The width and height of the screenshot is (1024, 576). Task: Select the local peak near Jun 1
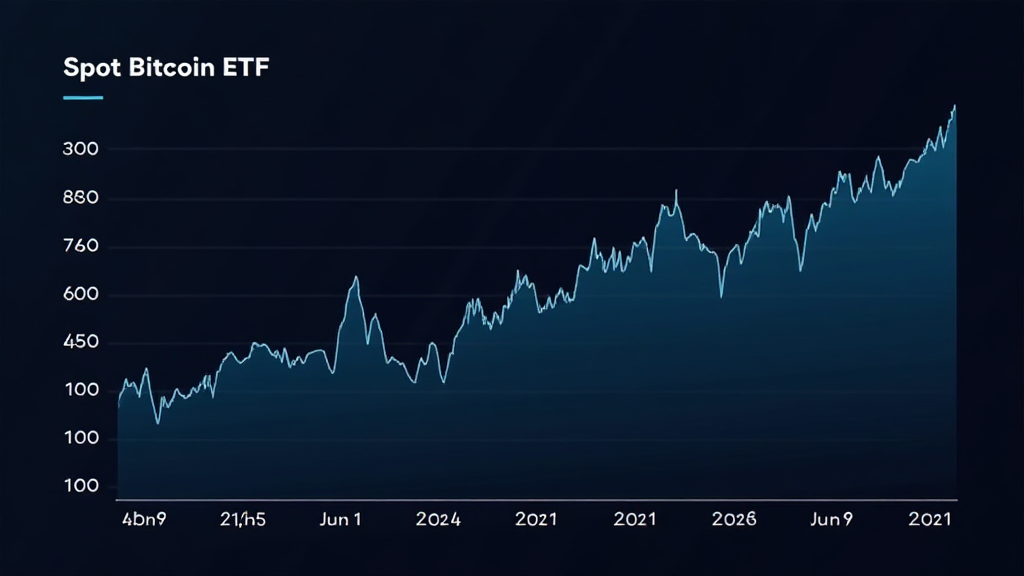(358, 275)
